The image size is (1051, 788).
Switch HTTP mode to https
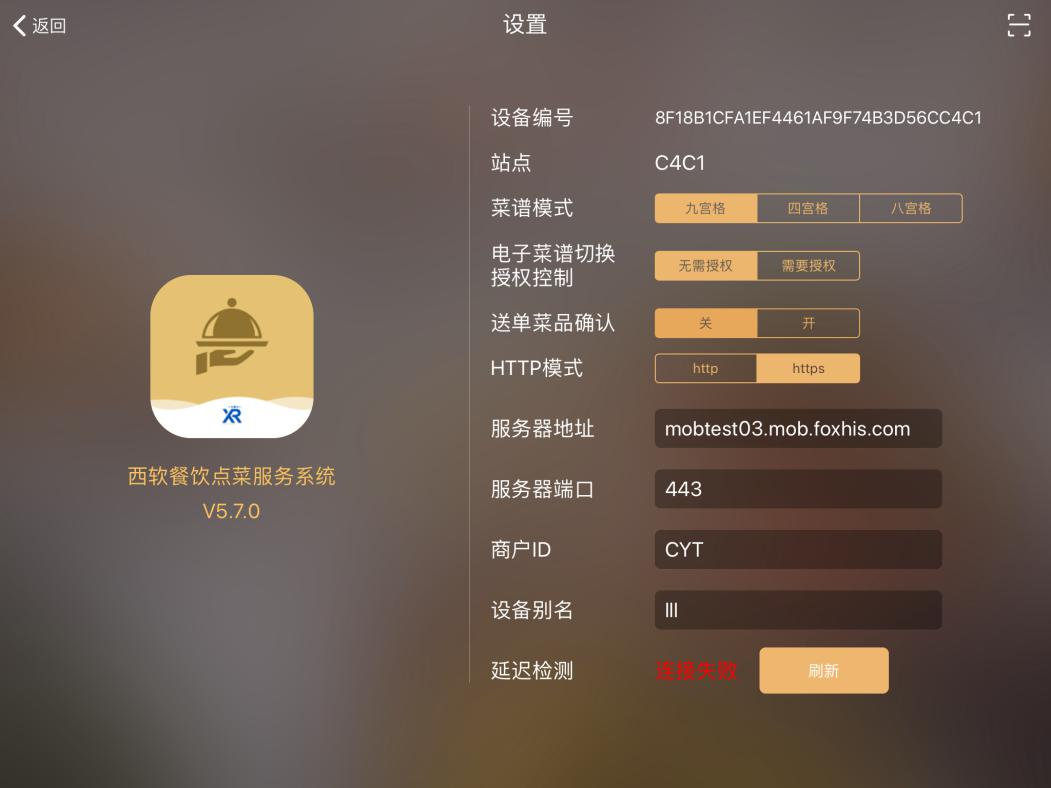808,369
